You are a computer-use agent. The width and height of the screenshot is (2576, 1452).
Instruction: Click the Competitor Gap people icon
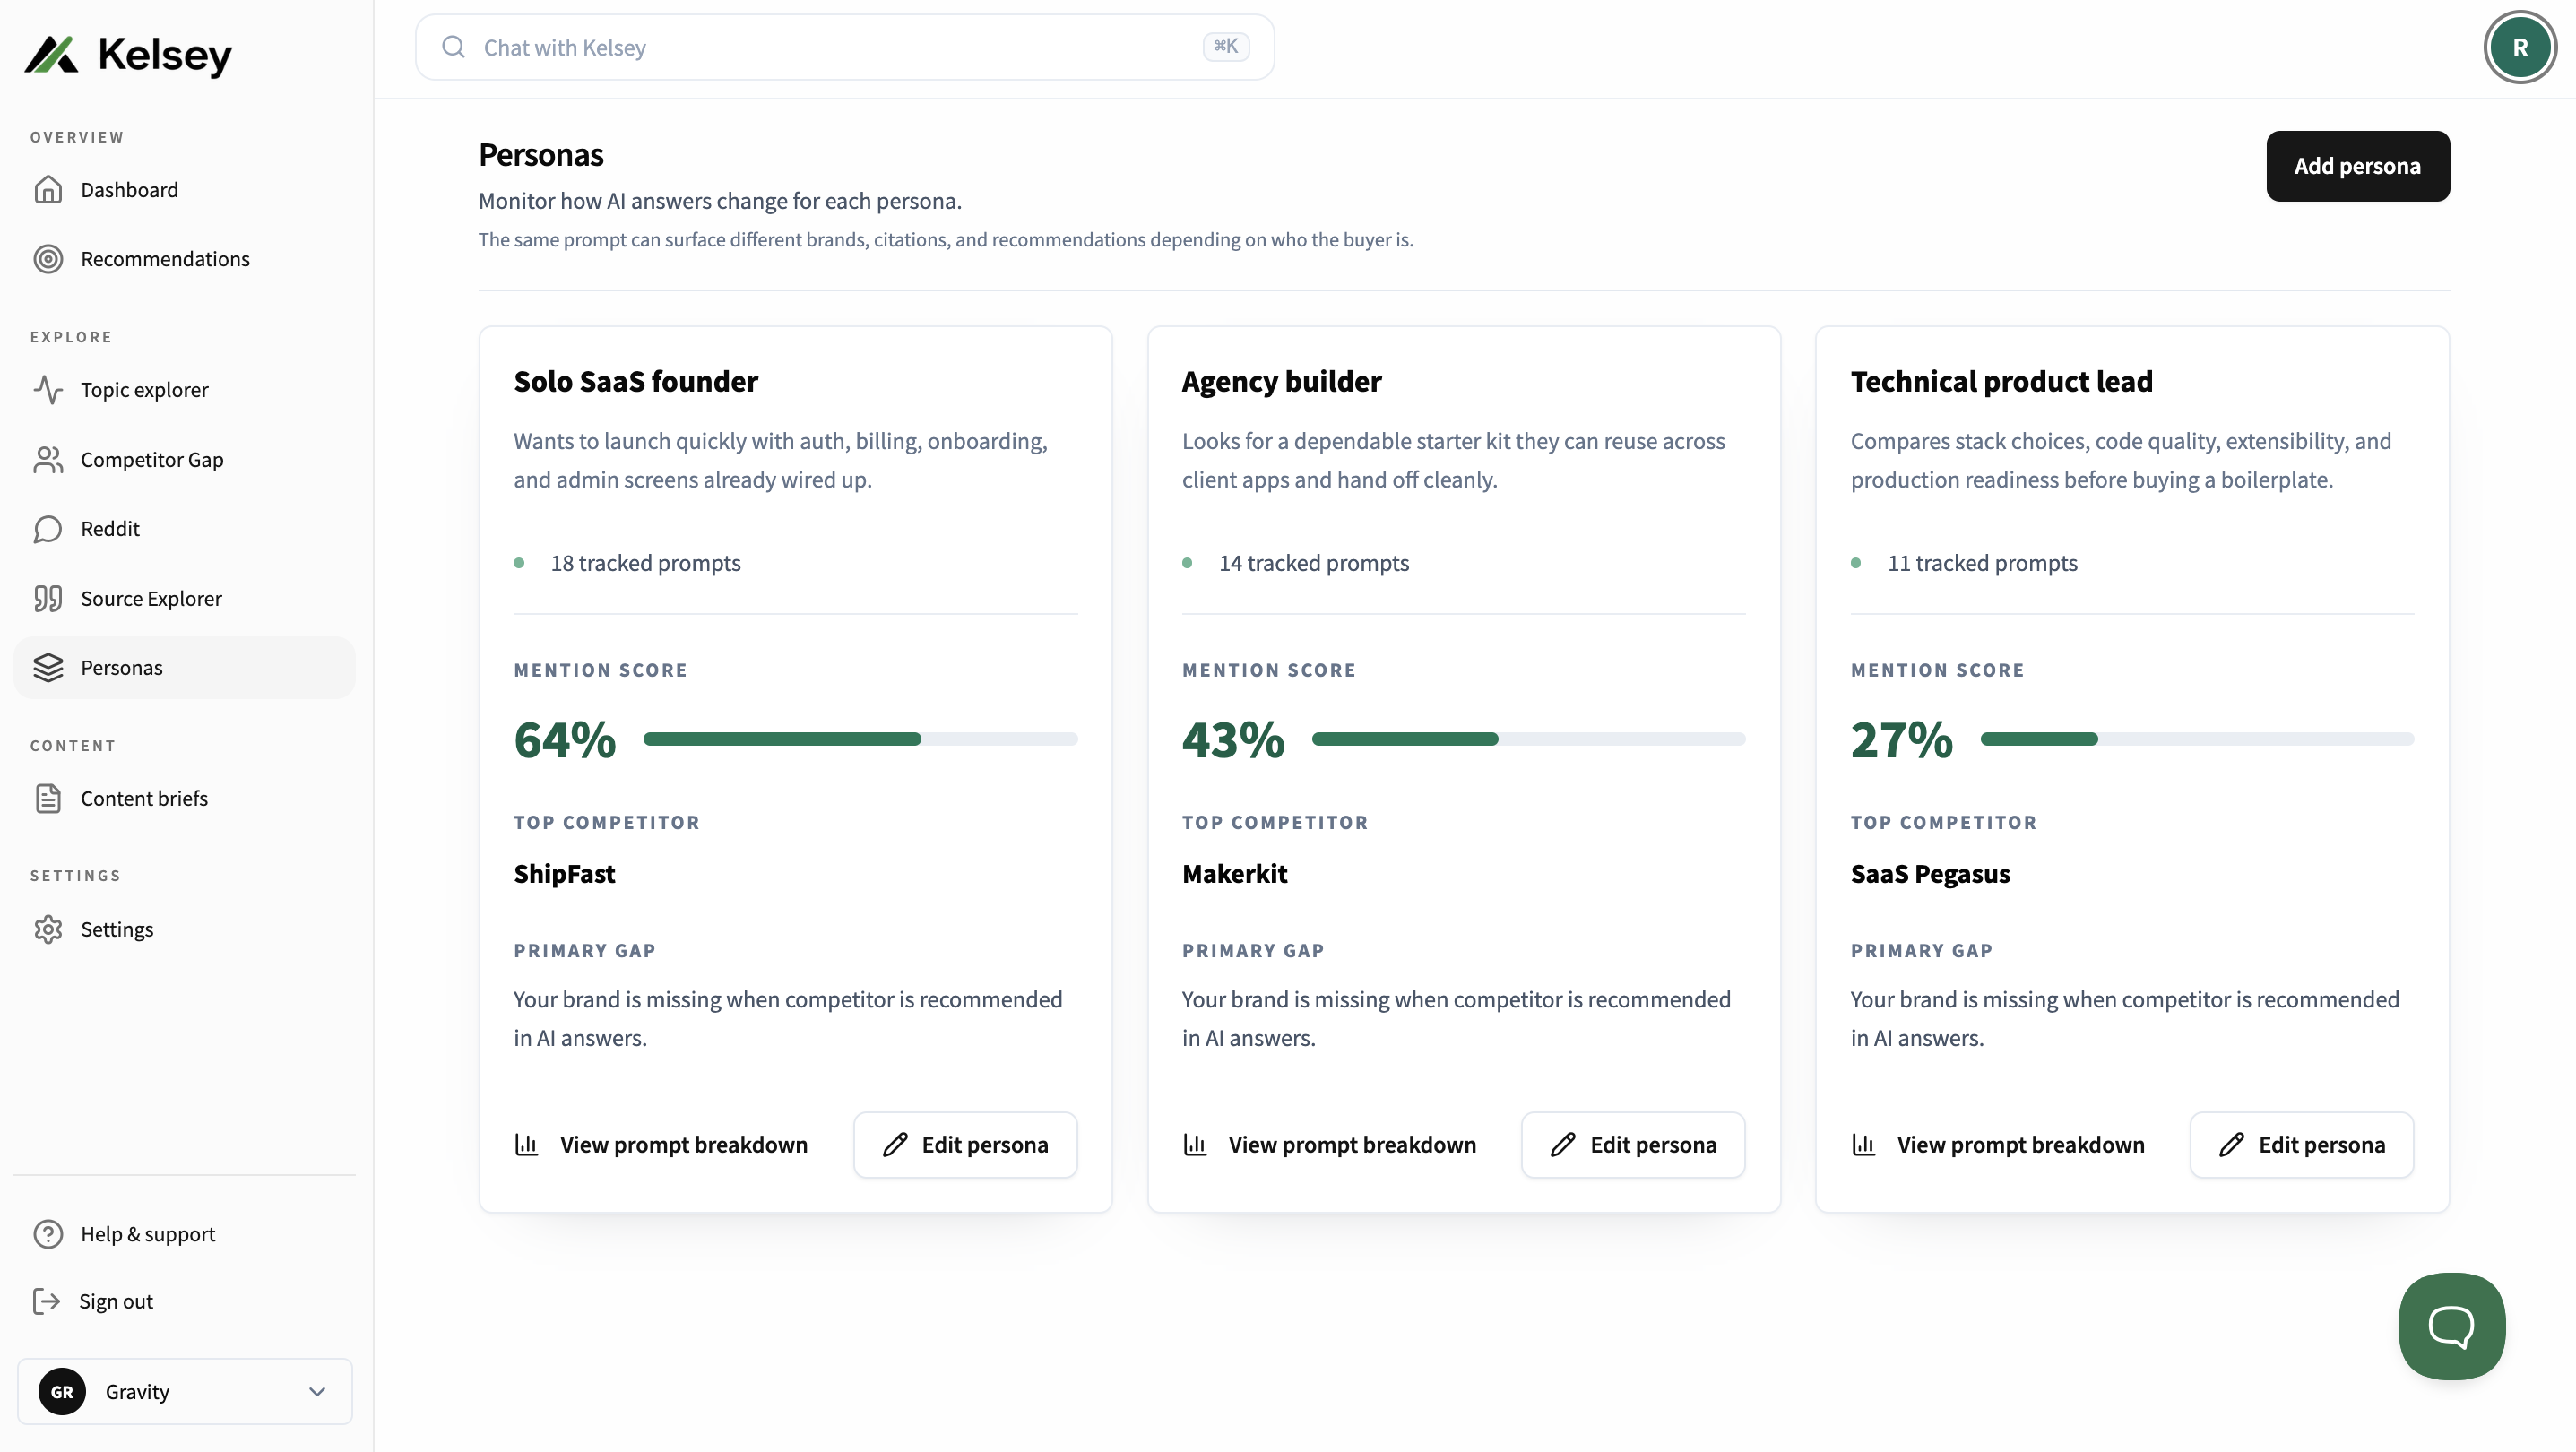tap(48, 460)
